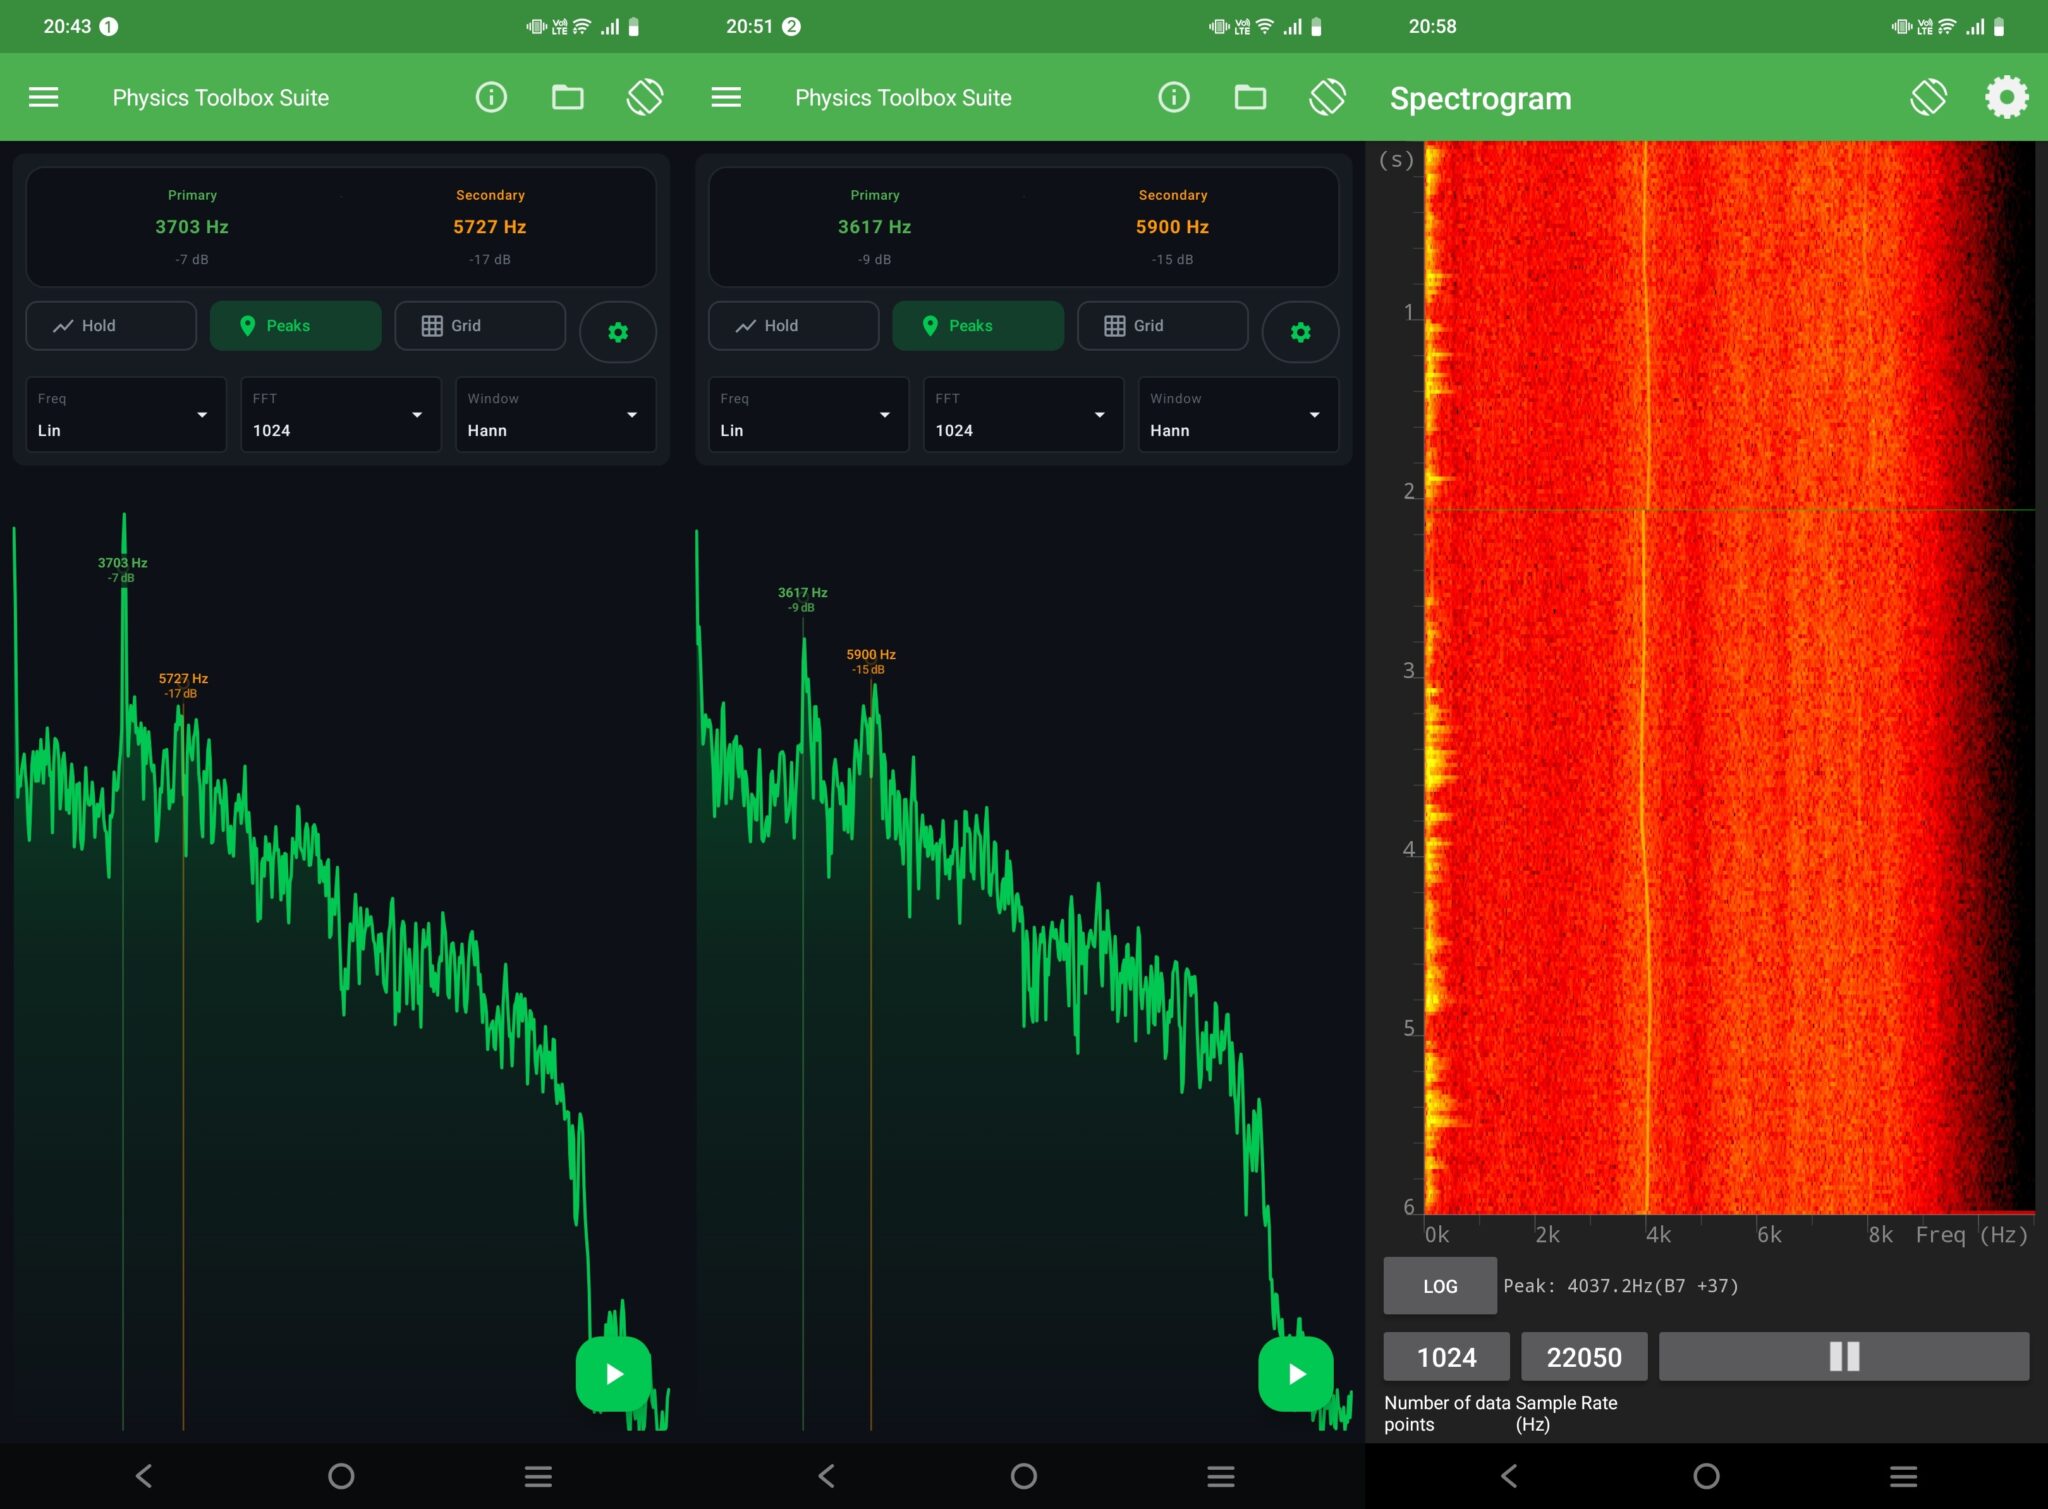This screenshot has width=2048, height=1509.
Task: Open hamburger menu in left Physics Toolbox screen
Action: [43, 97]
